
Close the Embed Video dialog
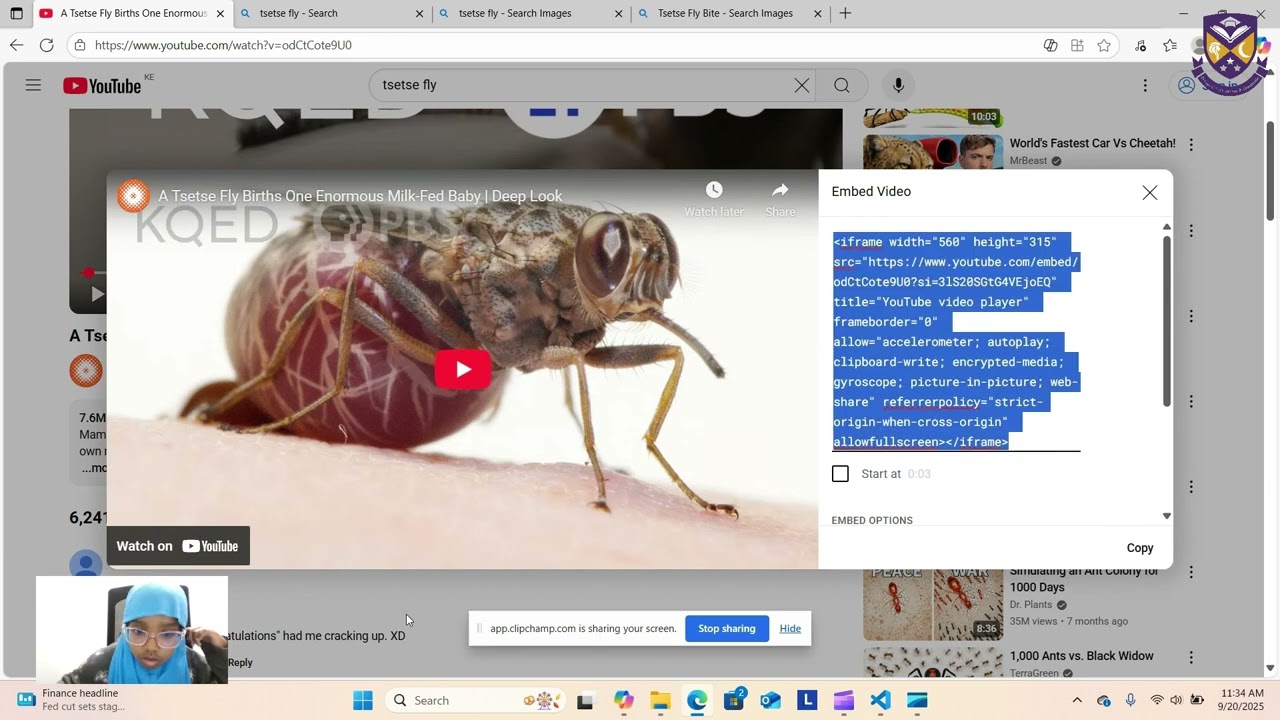pos(1150,193)
